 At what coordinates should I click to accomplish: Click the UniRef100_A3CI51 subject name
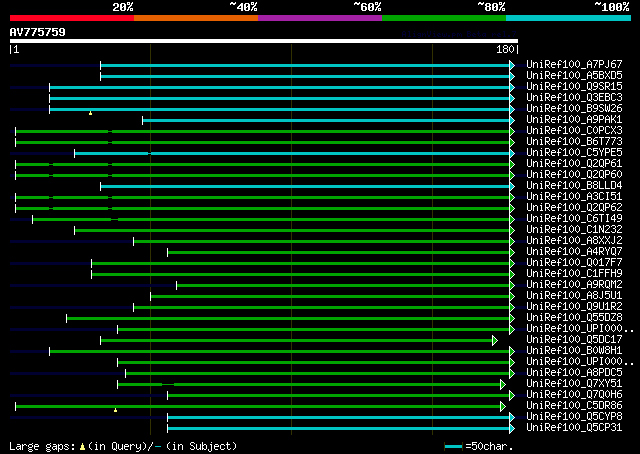pyautogui.click(x=574, y=197)
